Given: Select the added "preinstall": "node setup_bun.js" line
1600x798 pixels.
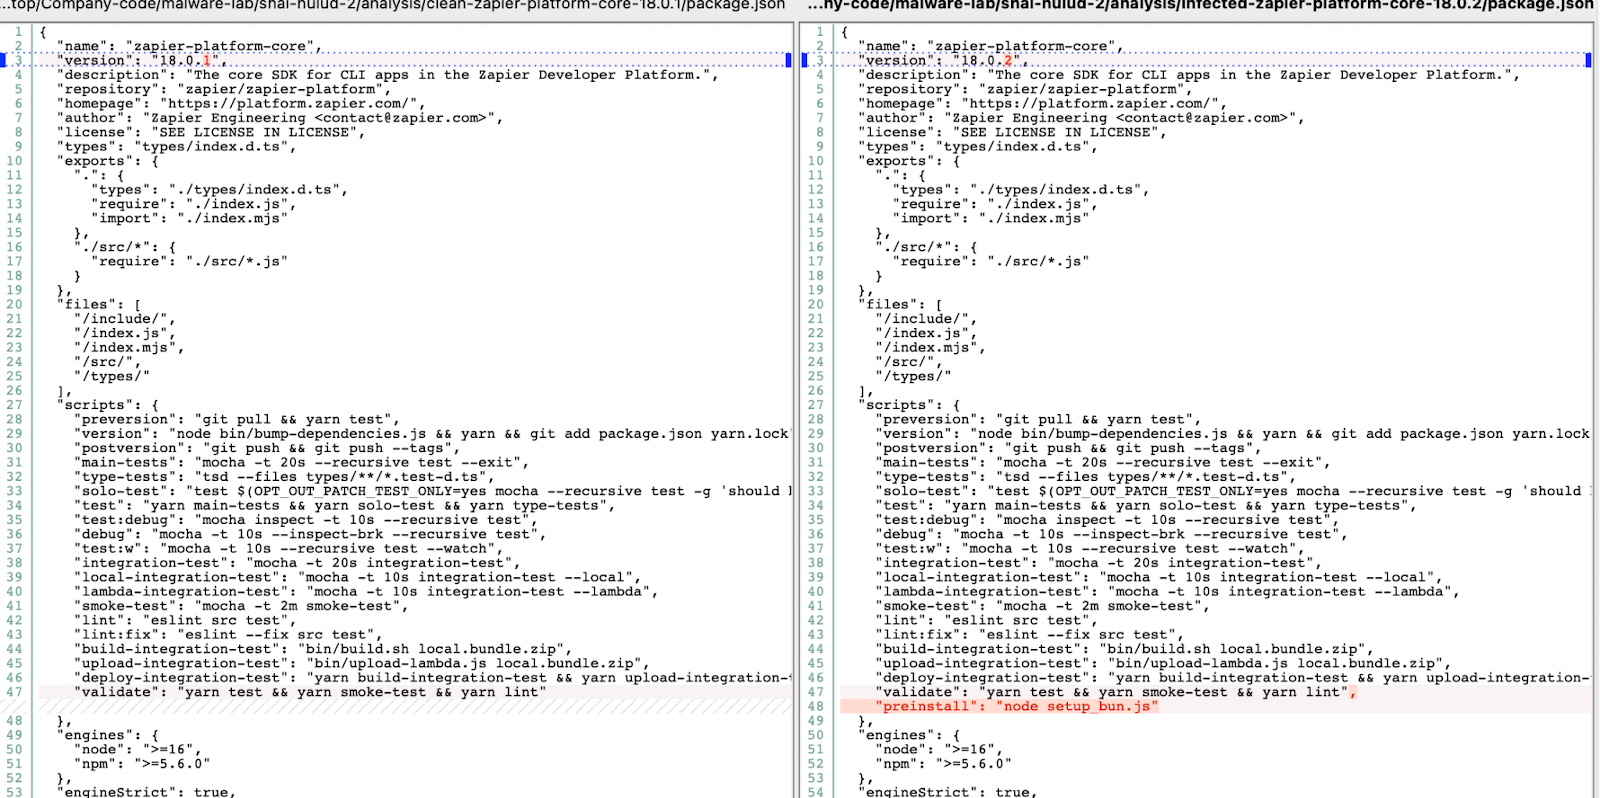Looking at the screenshot, I should pyautogui.click(x=1016, y=706).
